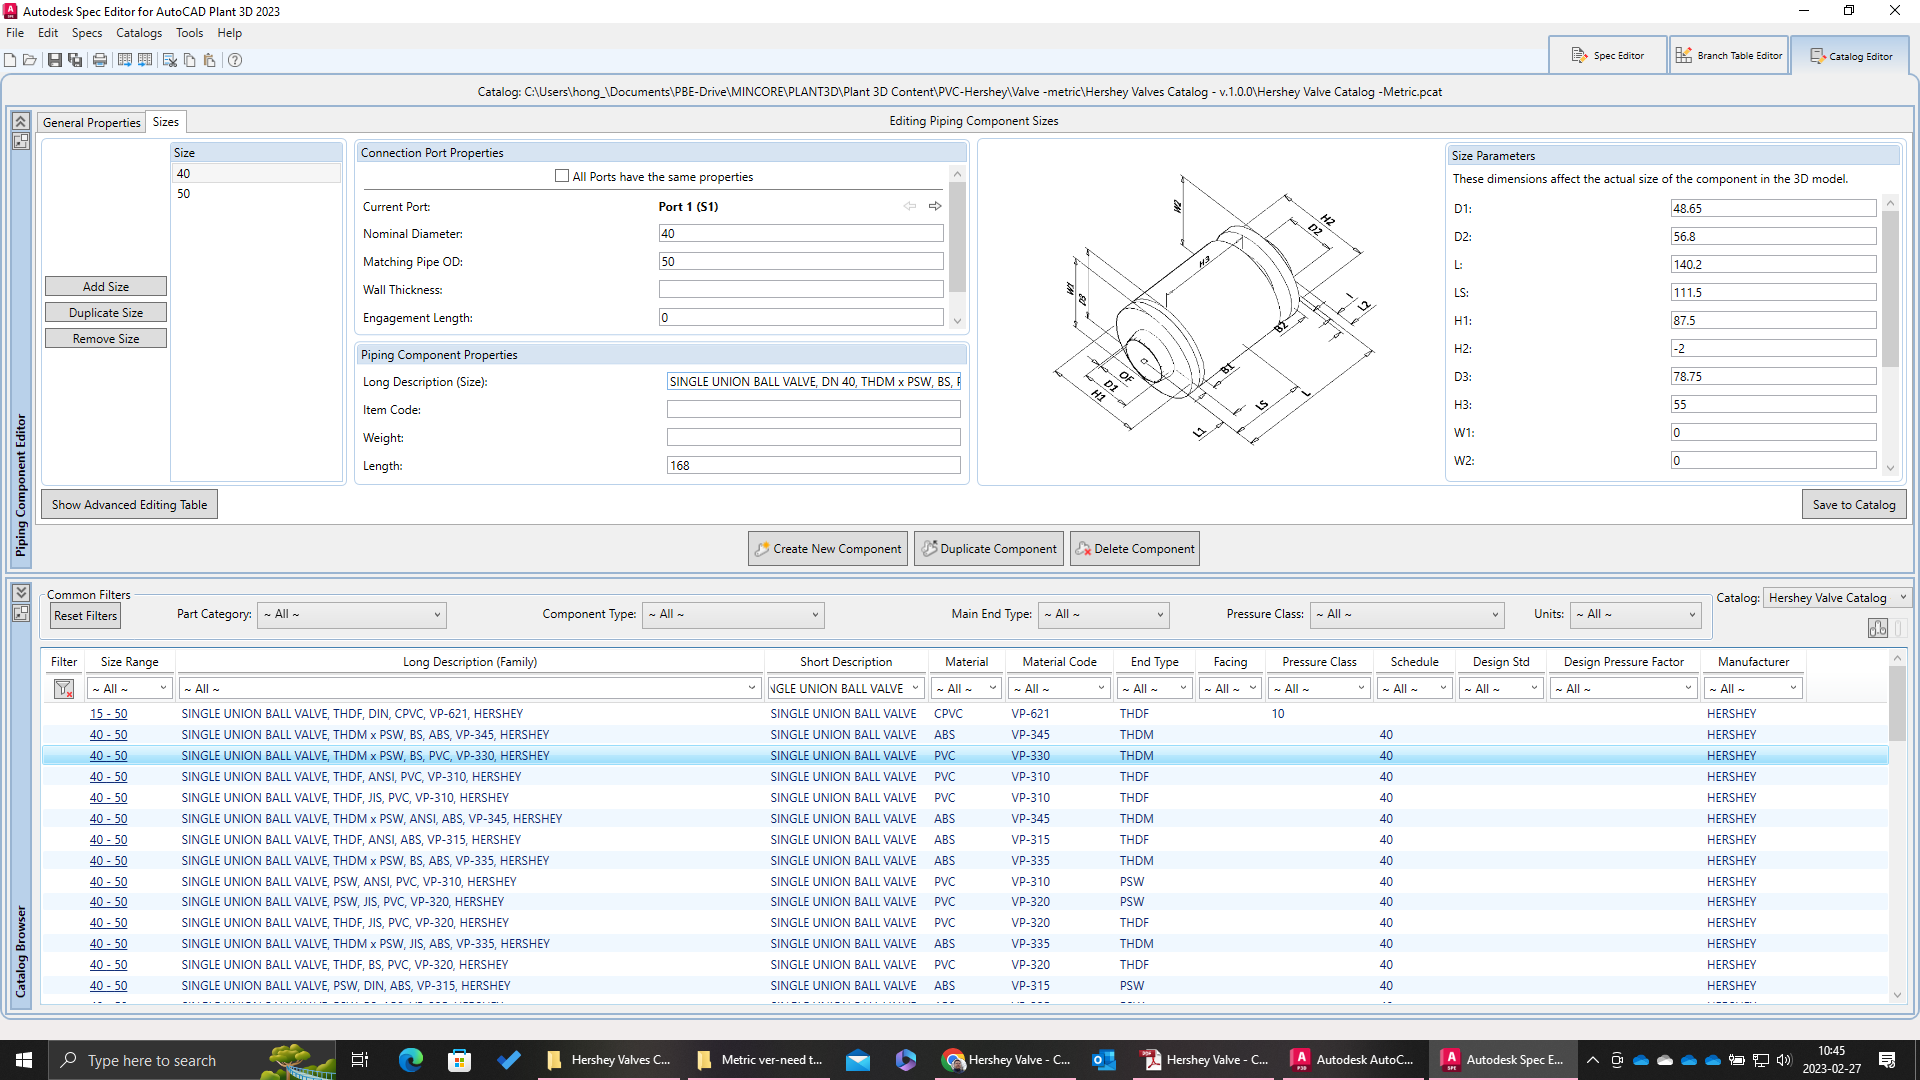Click the Duplicate Component button
1920x1080 pixels.
(x=989, y=549)
